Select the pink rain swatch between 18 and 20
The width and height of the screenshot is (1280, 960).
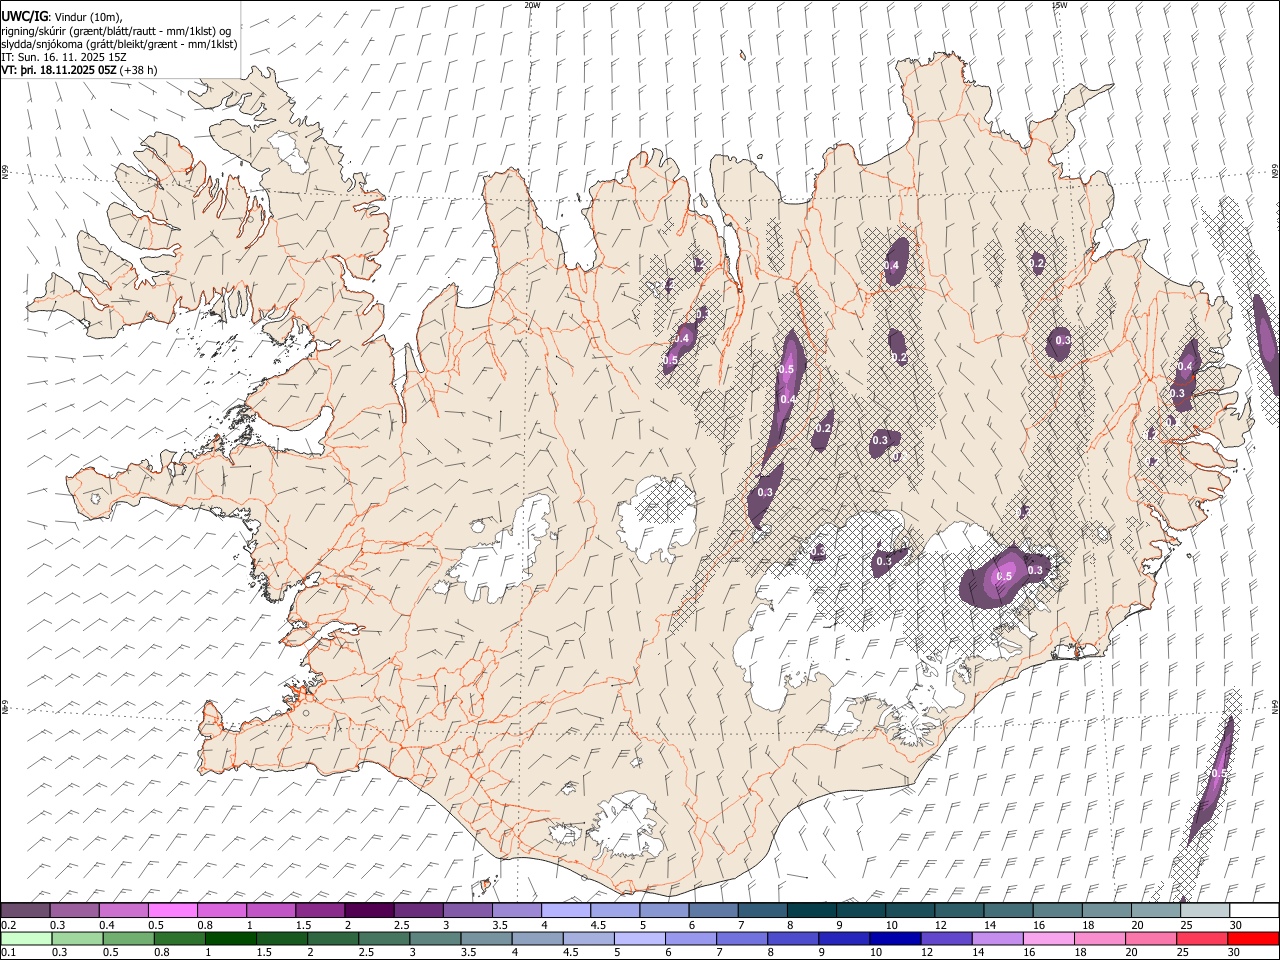pos(1098,938)
